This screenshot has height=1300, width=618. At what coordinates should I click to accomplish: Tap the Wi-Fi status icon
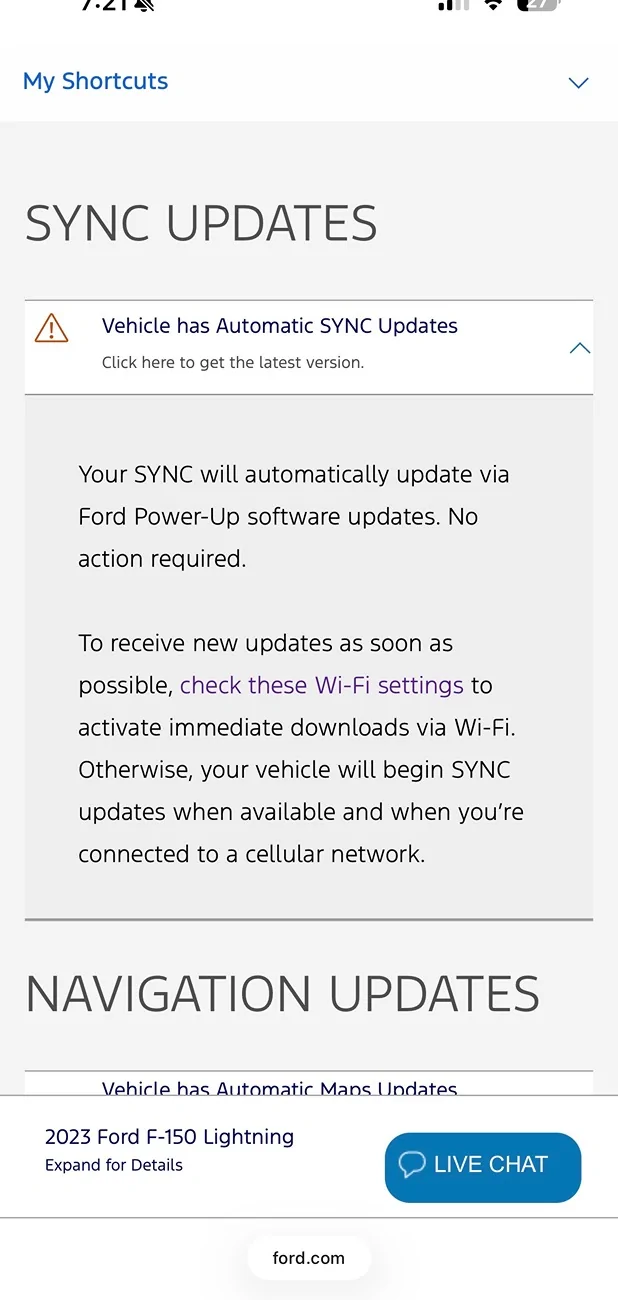(x=492, y=5)
